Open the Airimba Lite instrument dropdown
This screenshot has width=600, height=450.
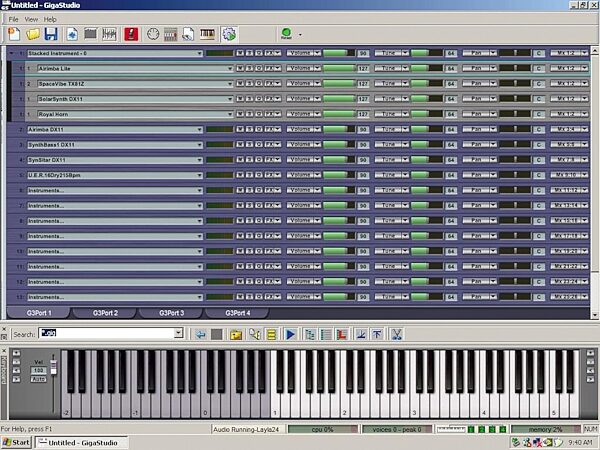tap(230, 68)
